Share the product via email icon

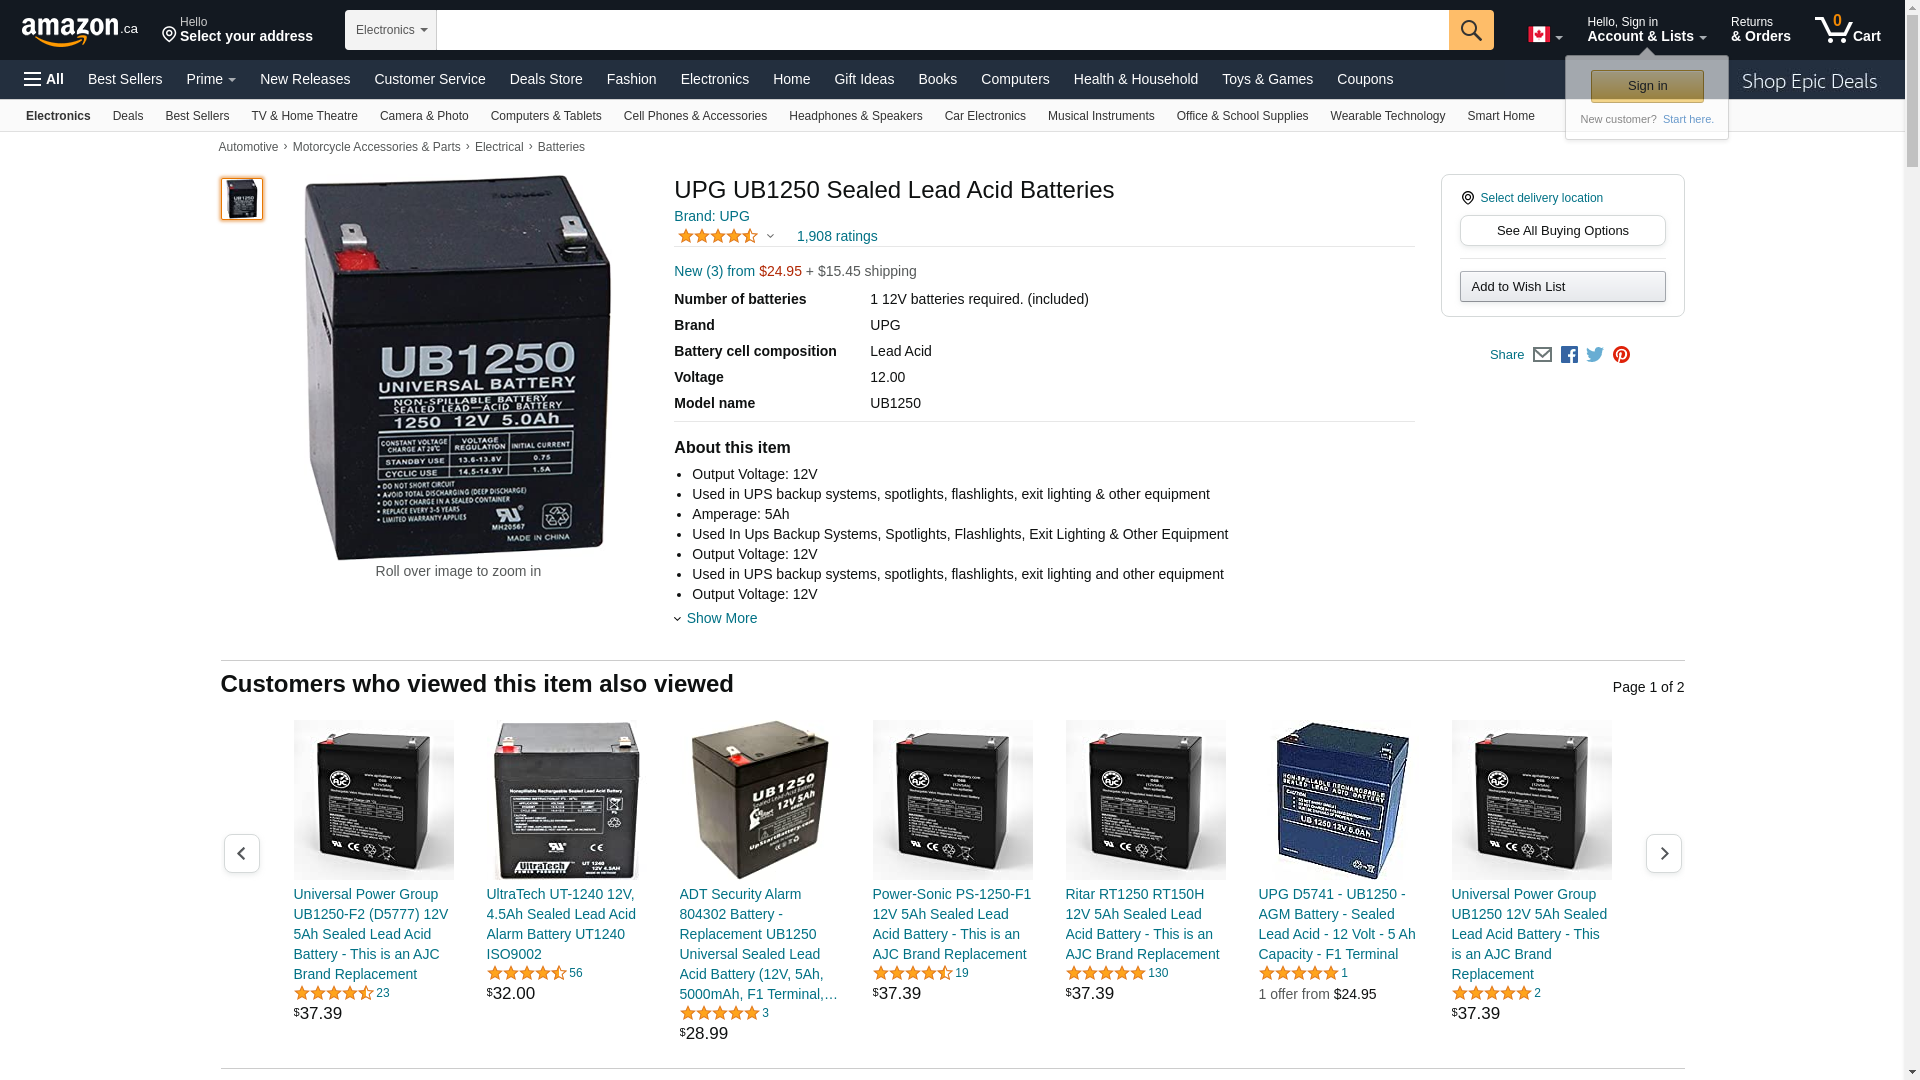point(1542,355)
